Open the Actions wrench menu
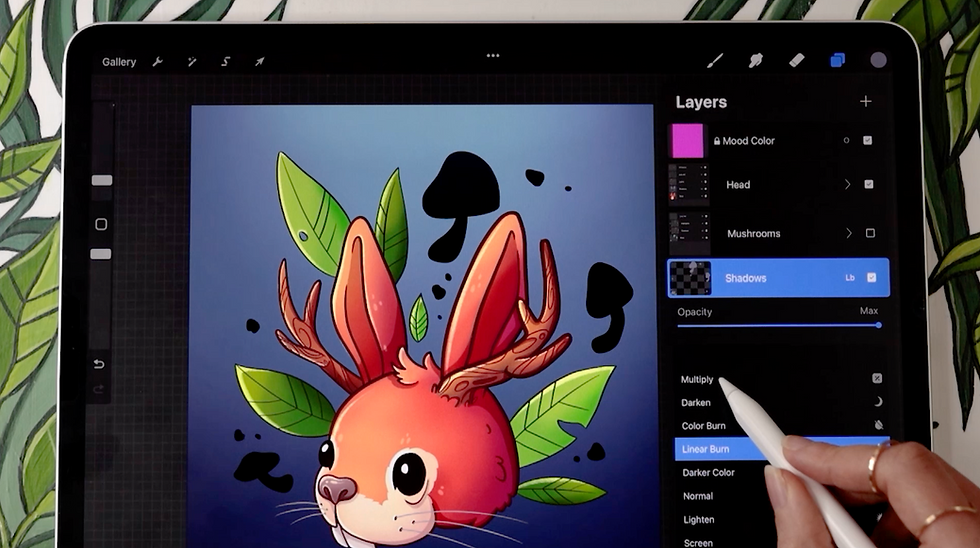This screenshot has height=548, width=980. (158, 61)
